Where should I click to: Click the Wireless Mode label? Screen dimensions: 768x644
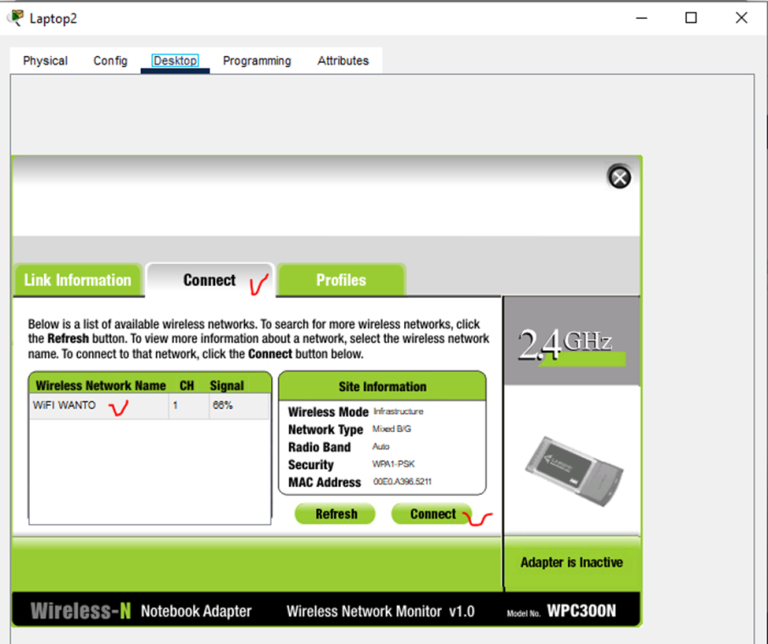[x=328, y=412]
